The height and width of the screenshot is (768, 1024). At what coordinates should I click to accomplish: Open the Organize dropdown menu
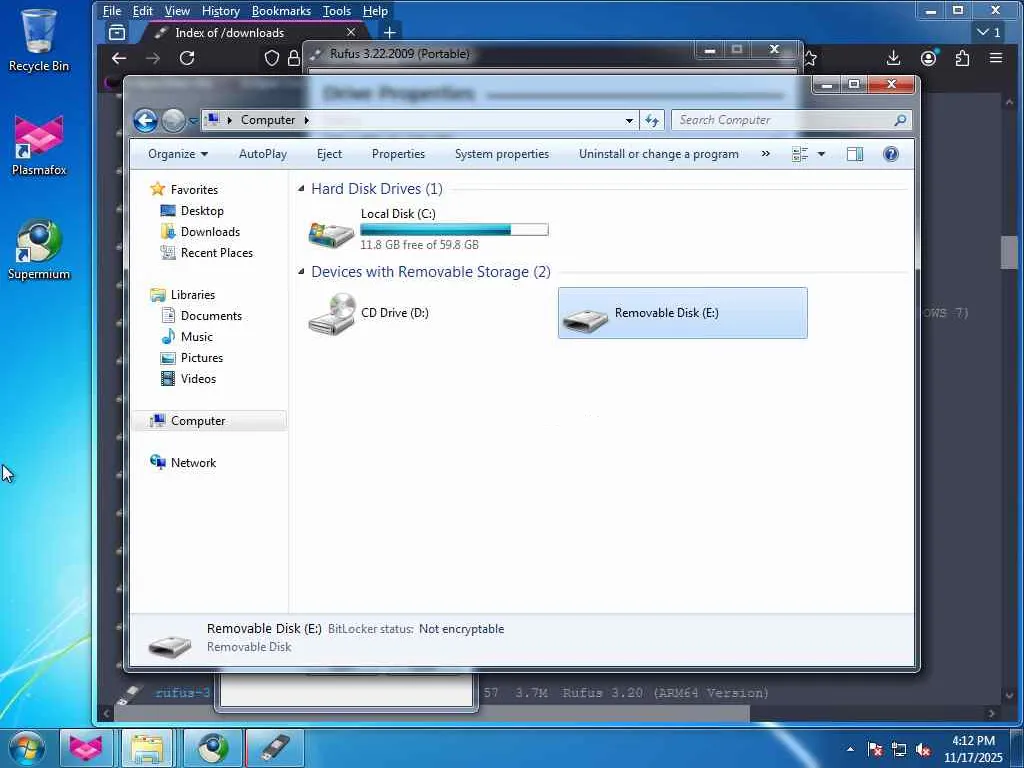point(178,154)
